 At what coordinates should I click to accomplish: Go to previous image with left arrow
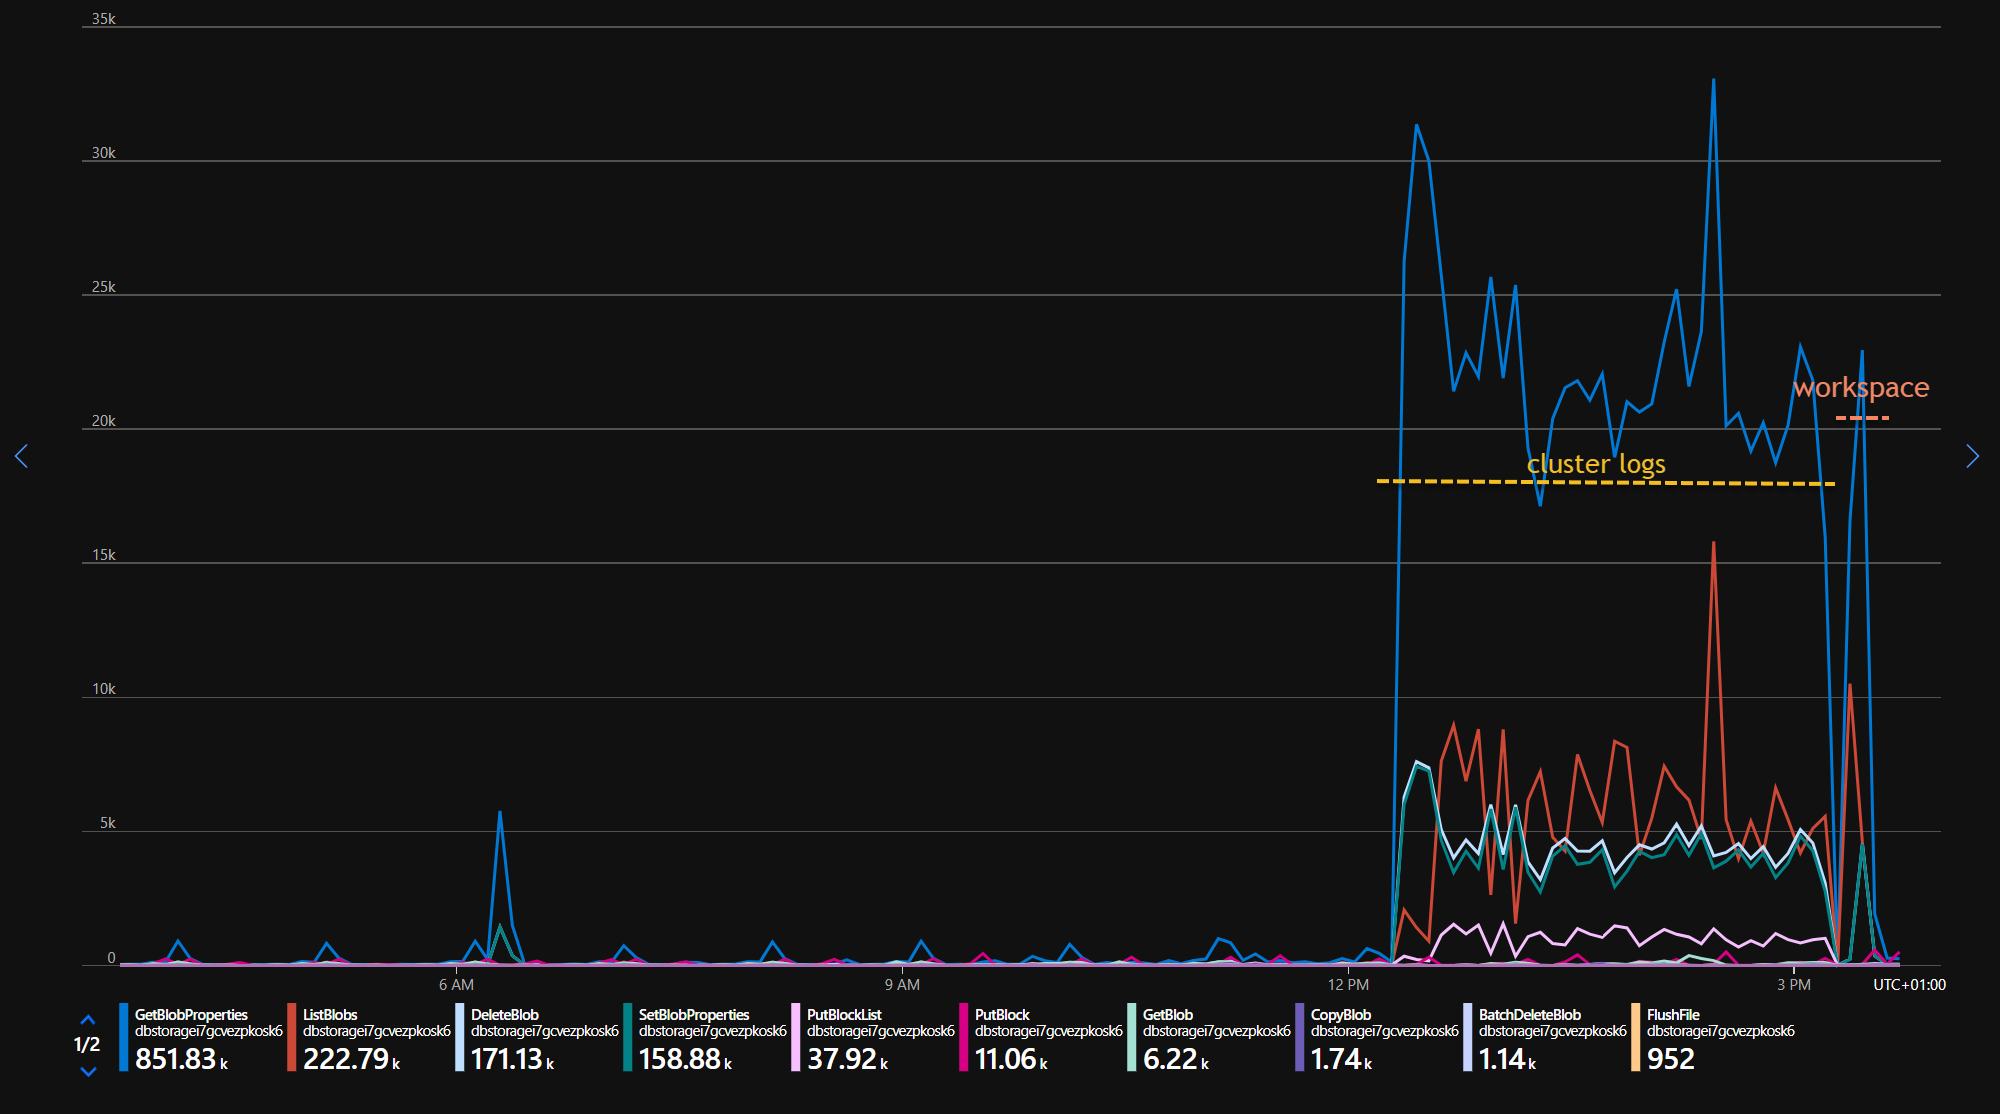coord(21,456)
